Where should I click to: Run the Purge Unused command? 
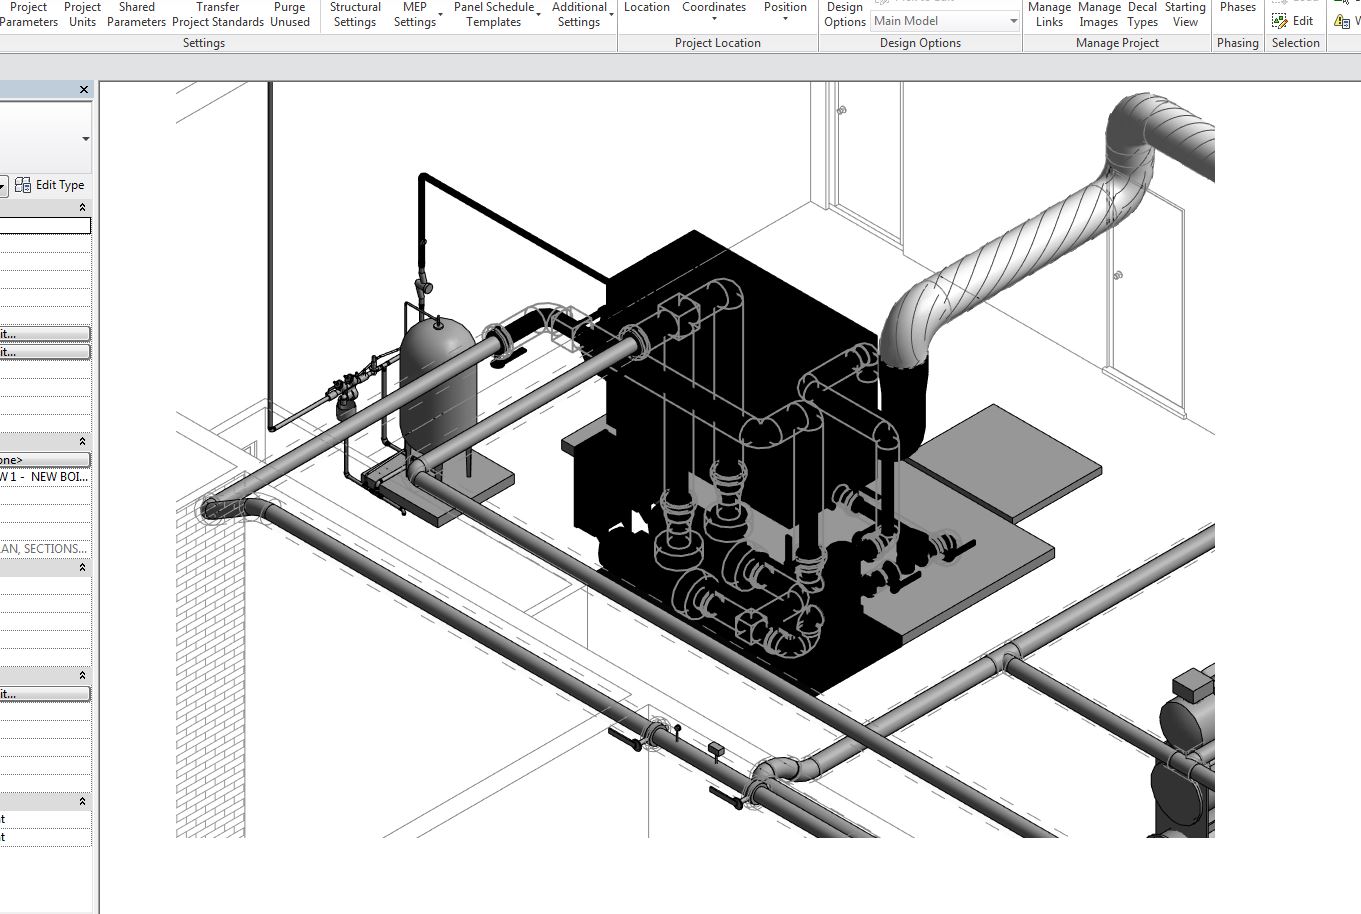[x=290, y=14]
